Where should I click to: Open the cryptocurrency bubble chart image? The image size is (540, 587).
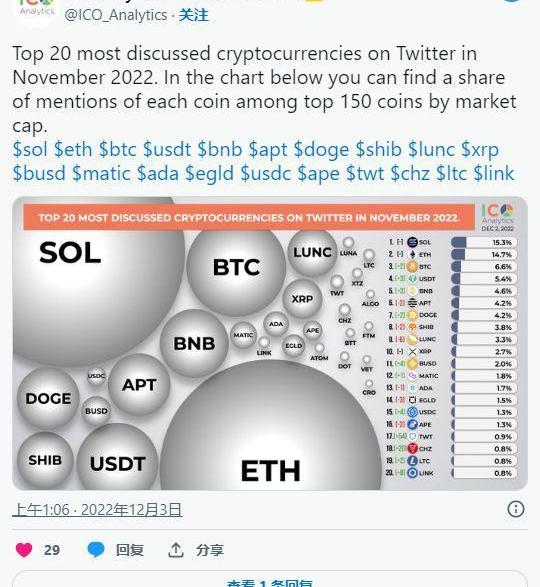click(270, 343)
